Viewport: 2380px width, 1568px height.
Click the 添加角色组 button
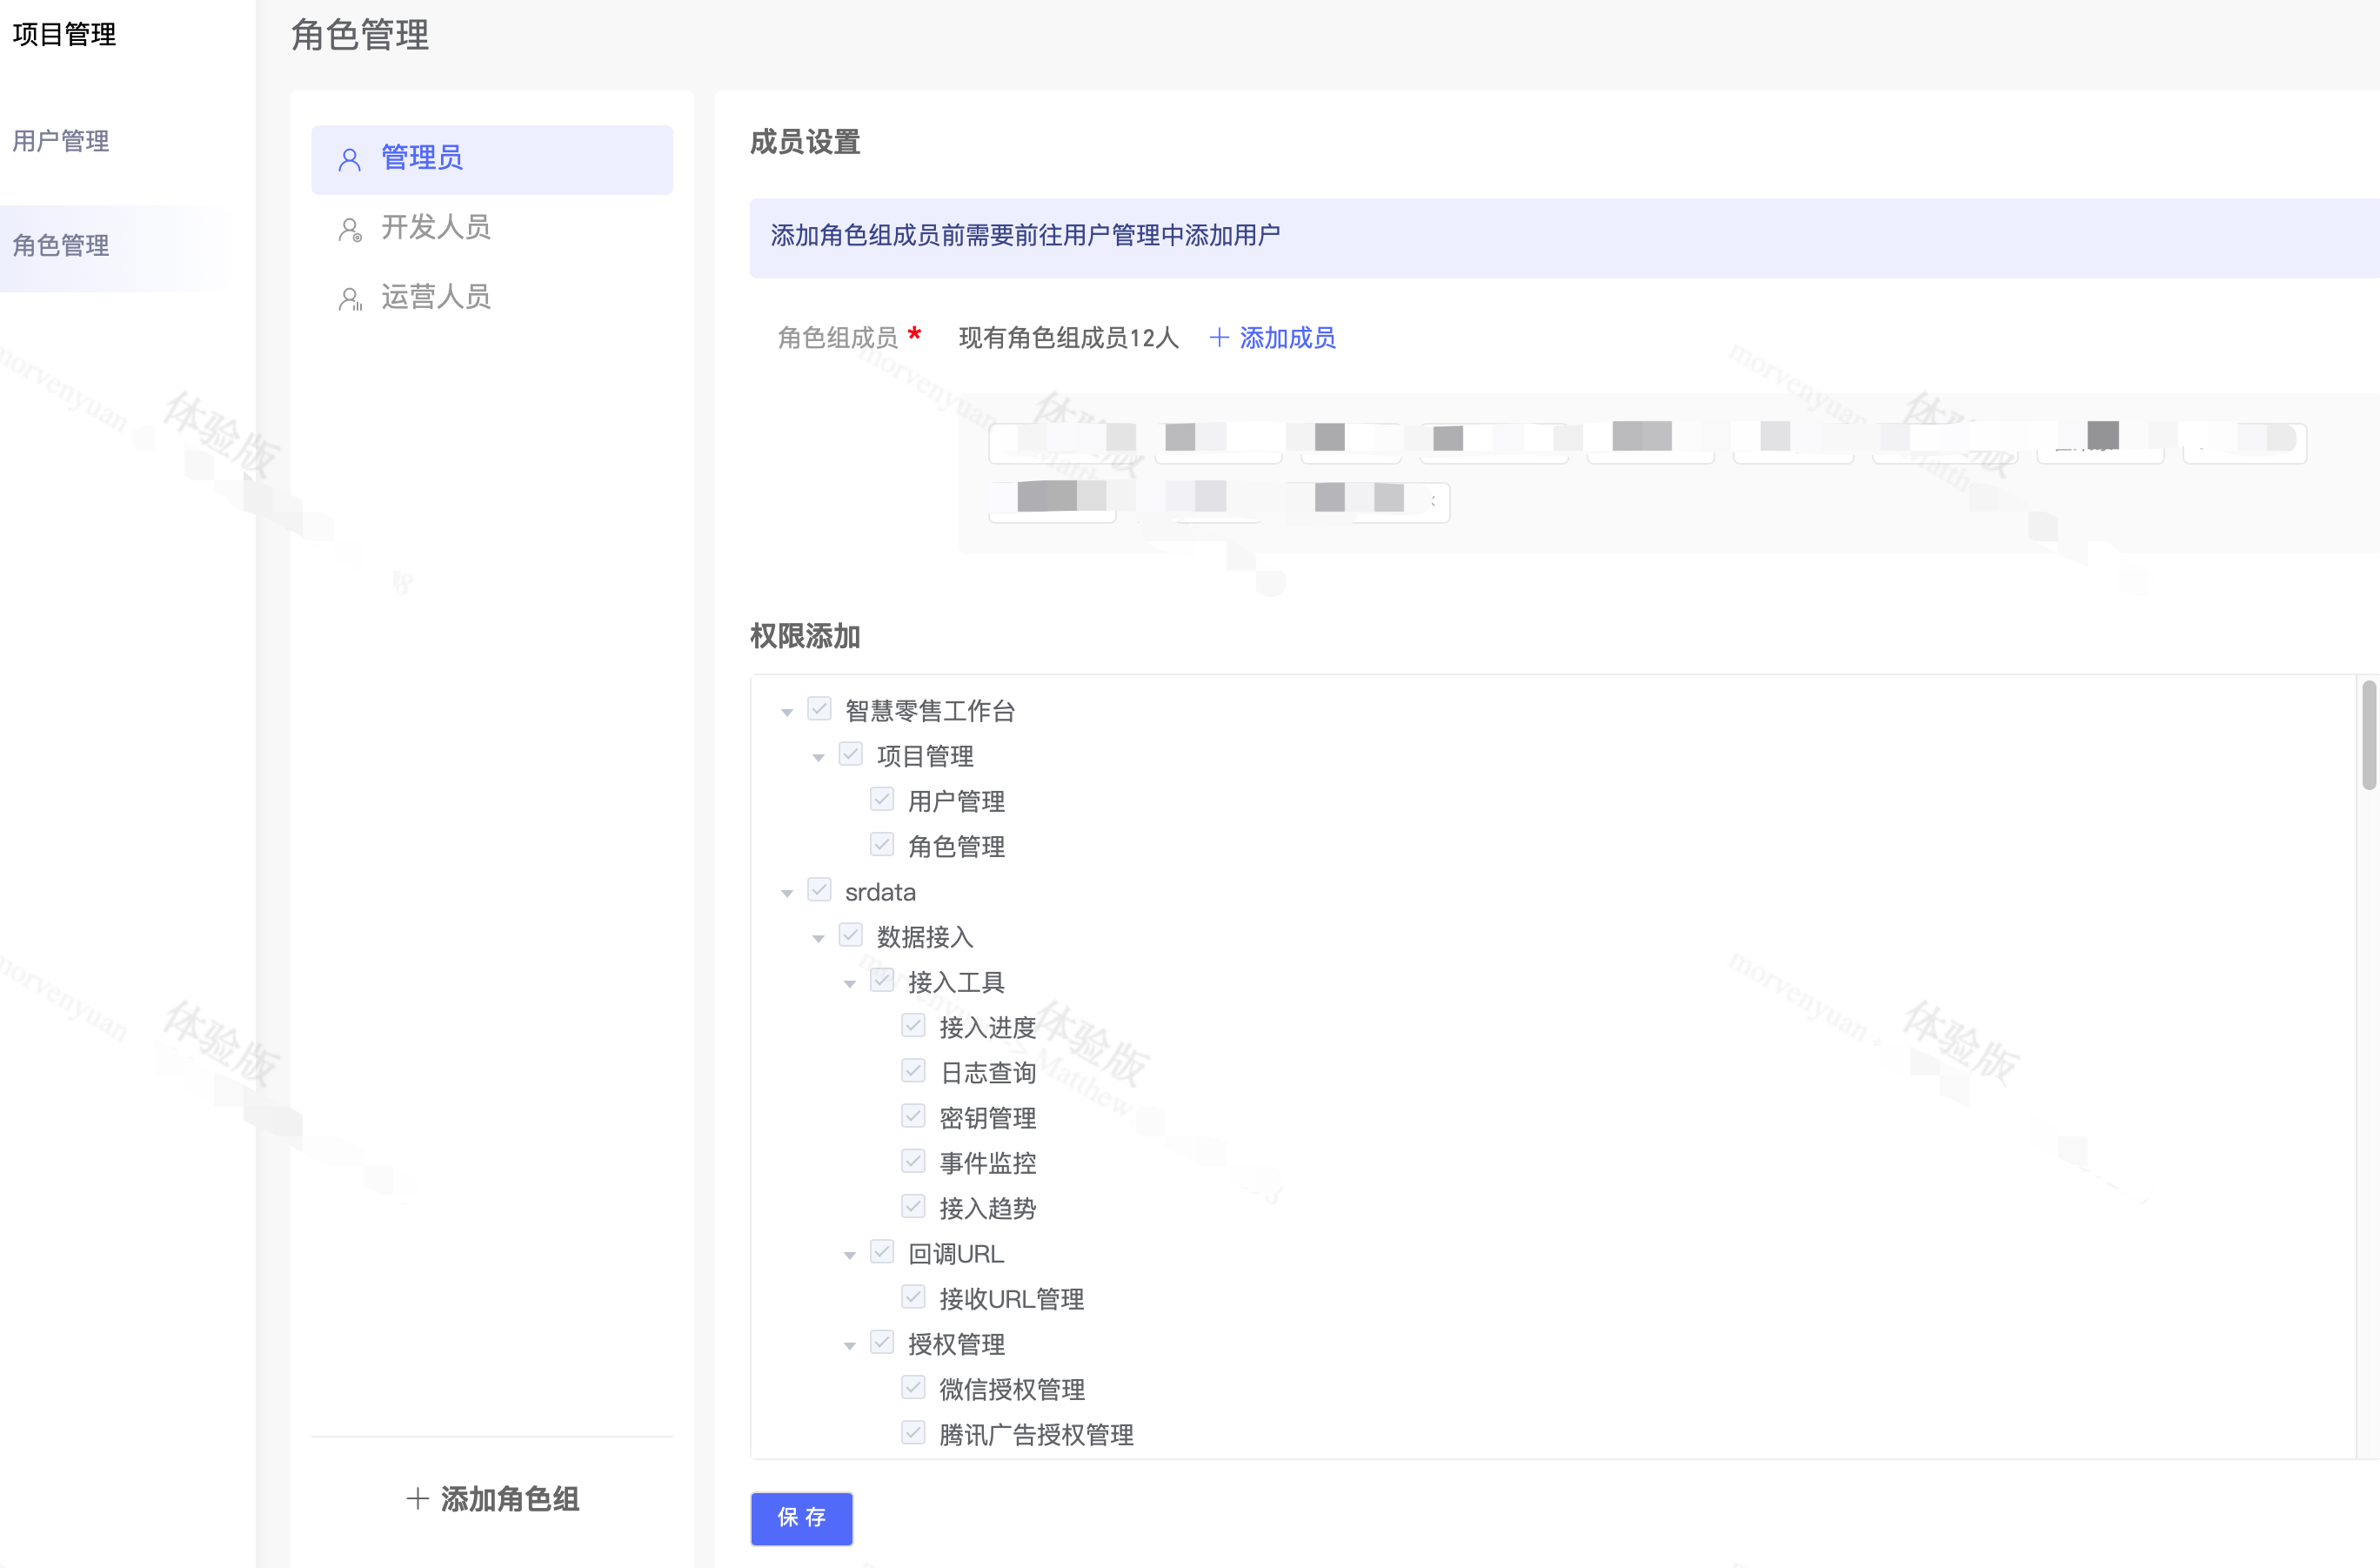[x=492, y=1498]
